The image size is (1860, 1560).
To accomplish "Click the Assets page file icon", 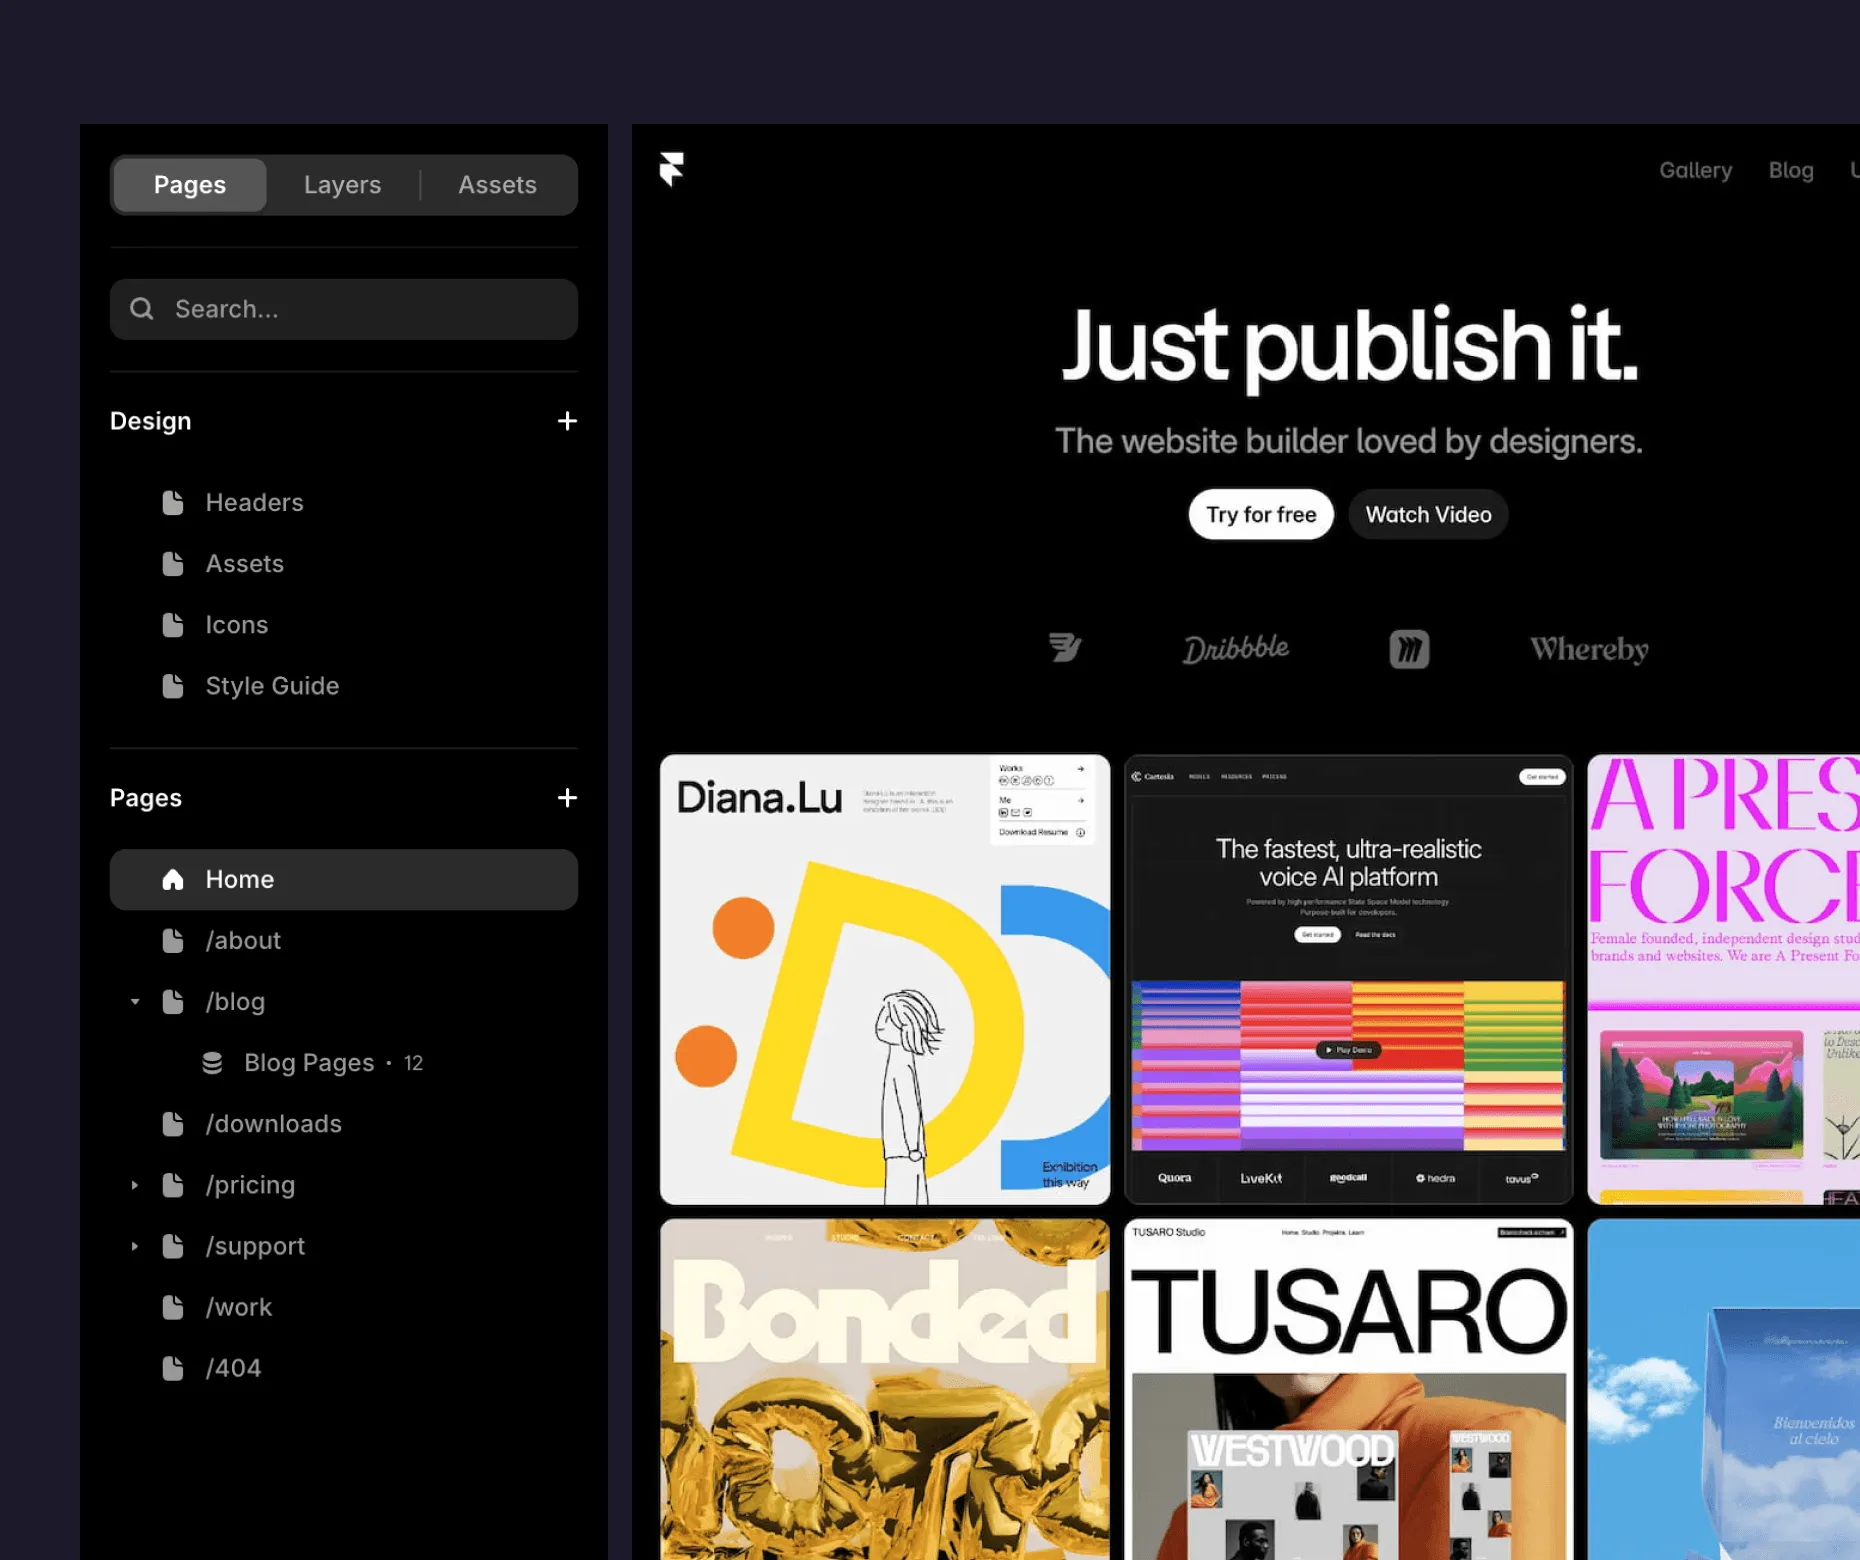I will pyautogui.click(x=173, y=563).
